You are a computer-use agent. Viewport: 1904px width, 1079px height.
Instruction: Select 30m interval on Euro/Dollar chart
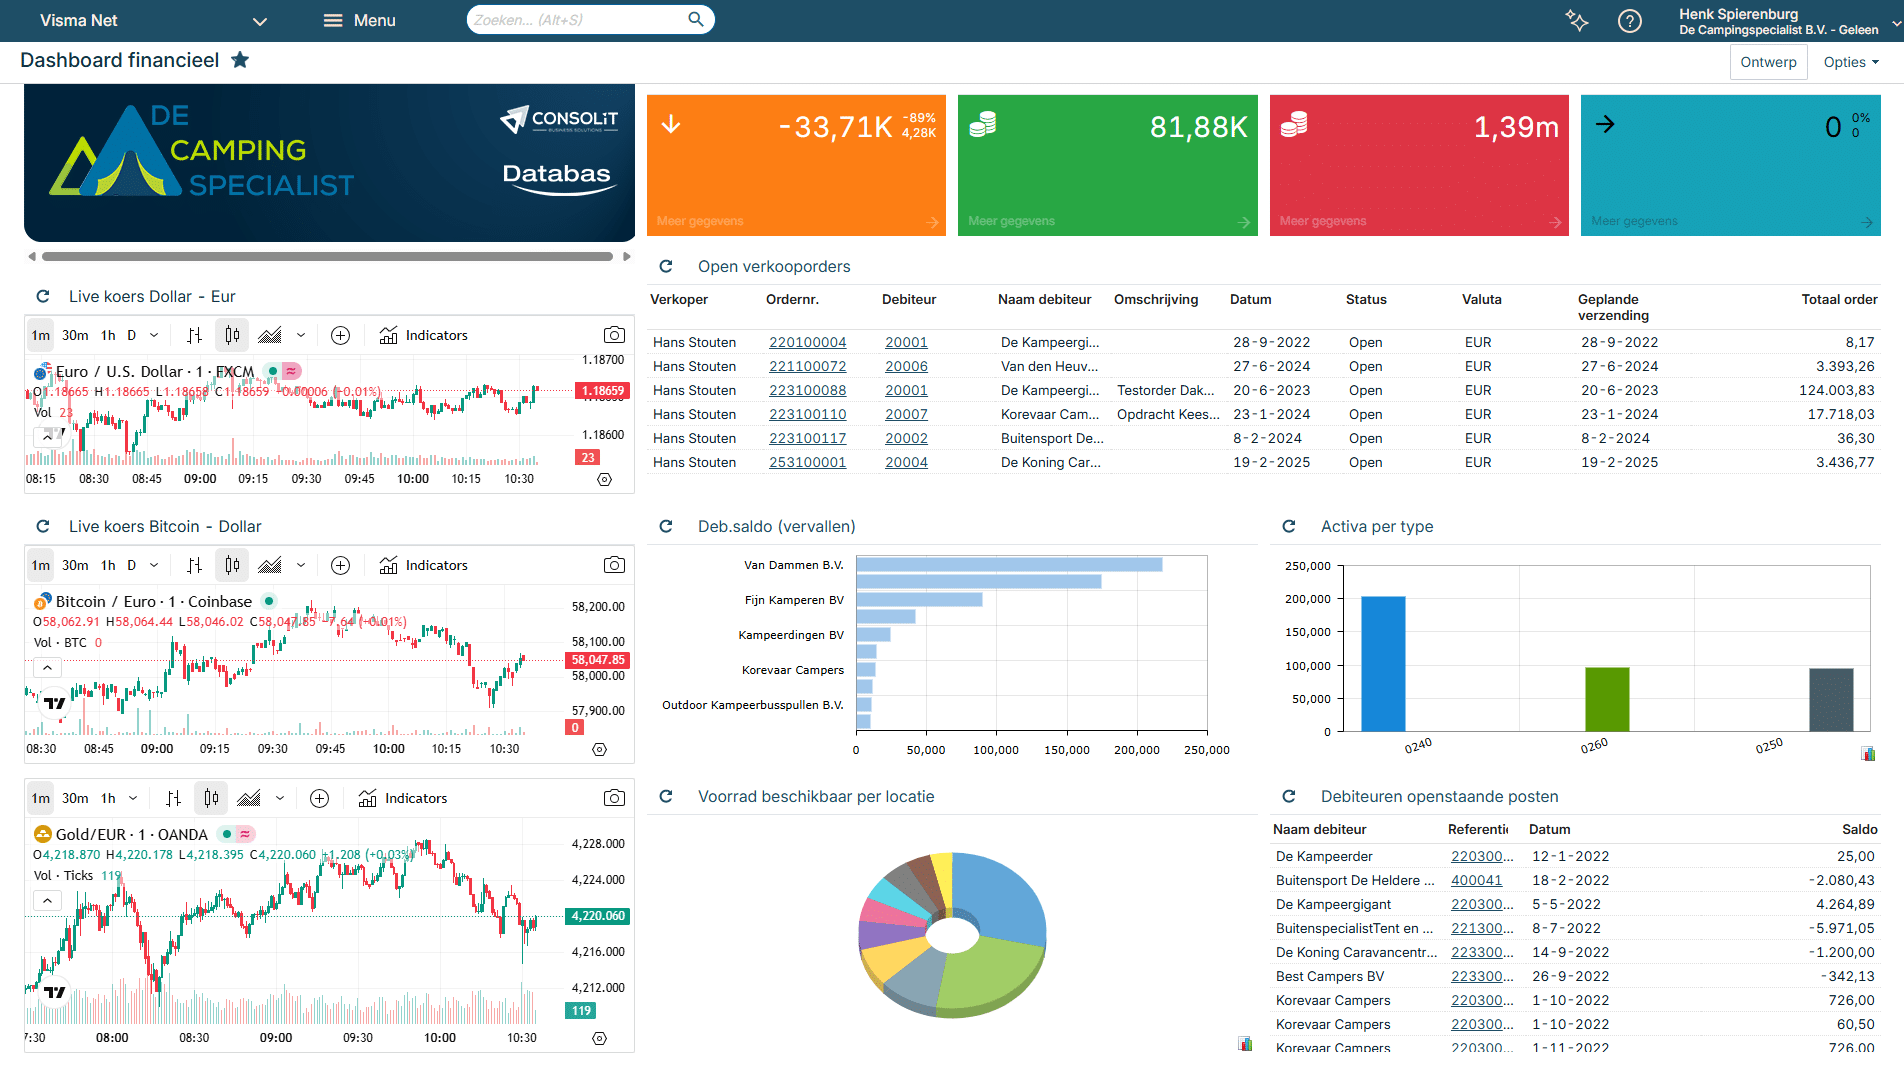tap(75, 335)
